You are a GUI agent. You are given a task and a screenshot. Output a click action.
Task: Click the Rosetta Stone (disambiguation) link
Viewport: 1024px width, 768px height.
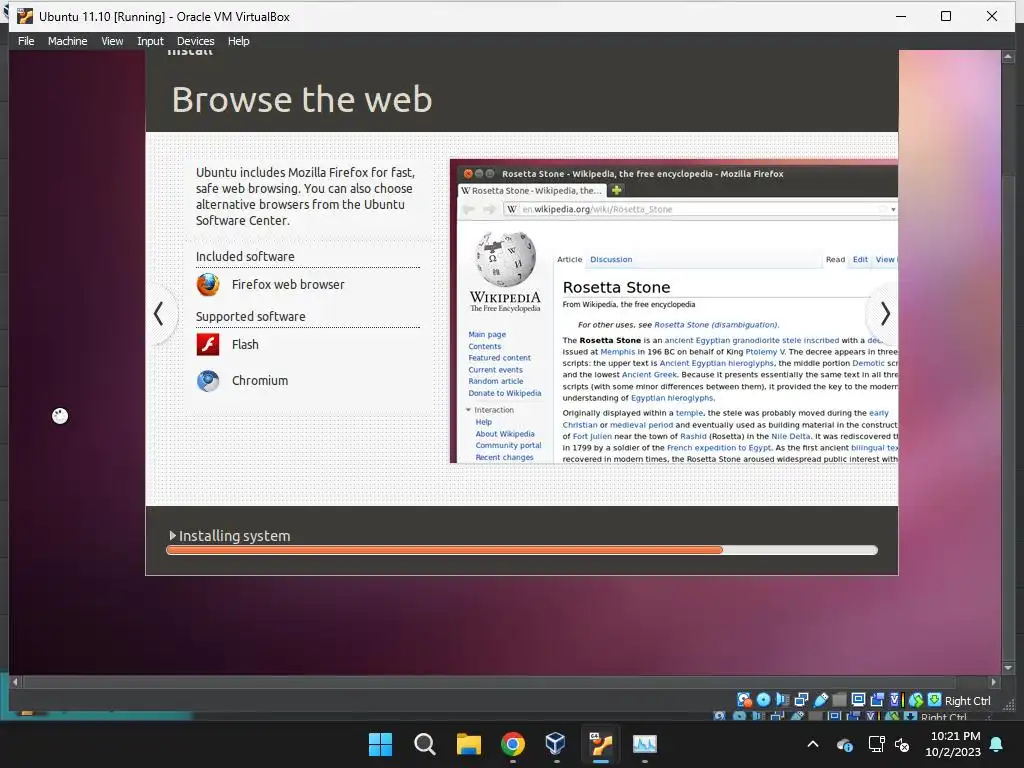point(716,325)
